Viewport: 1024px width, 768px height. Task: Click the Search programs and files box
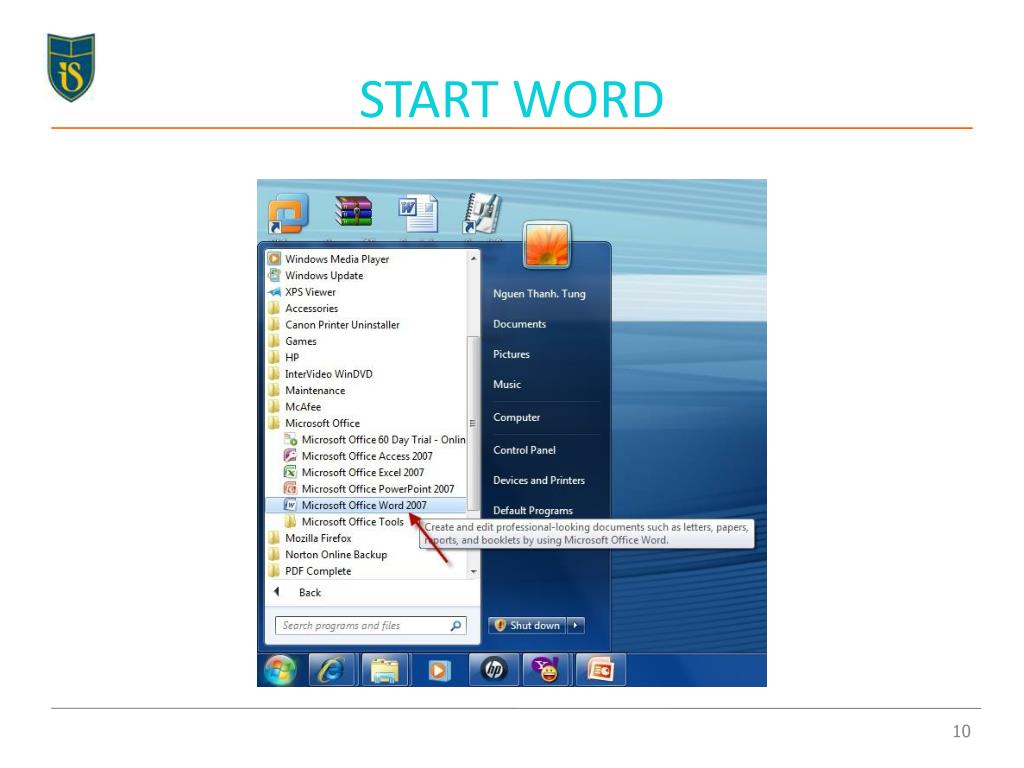[371, 626]
